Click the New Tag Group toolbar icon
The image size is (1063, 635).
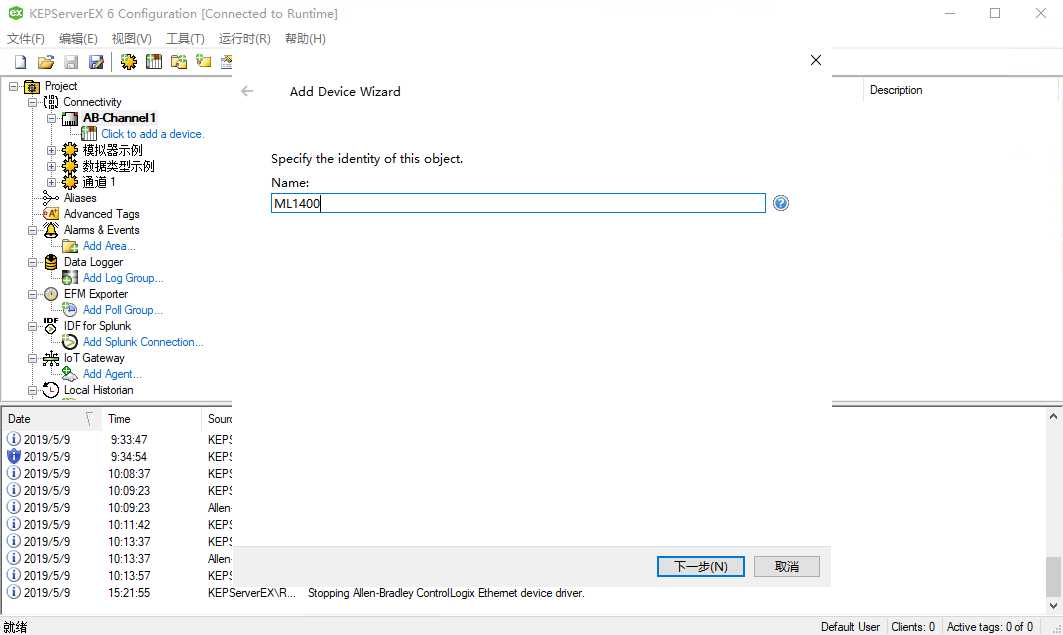179,62
